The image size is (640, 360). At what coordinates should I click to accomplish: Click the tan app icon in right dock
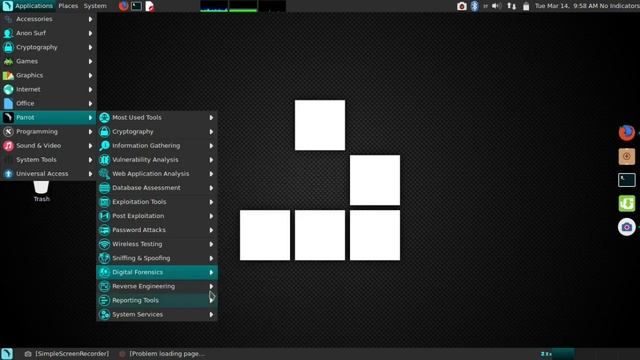pos(627,156)
